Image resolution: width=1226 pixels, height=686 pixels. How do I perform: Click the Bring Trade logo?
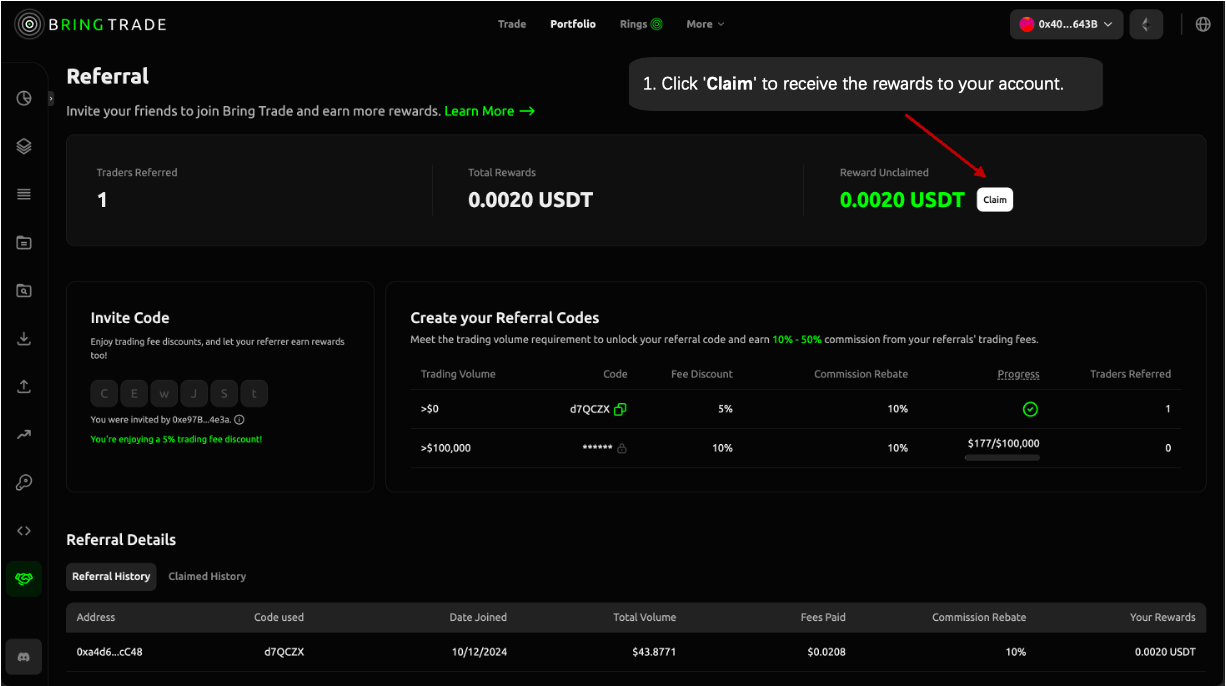coord(91,24)
